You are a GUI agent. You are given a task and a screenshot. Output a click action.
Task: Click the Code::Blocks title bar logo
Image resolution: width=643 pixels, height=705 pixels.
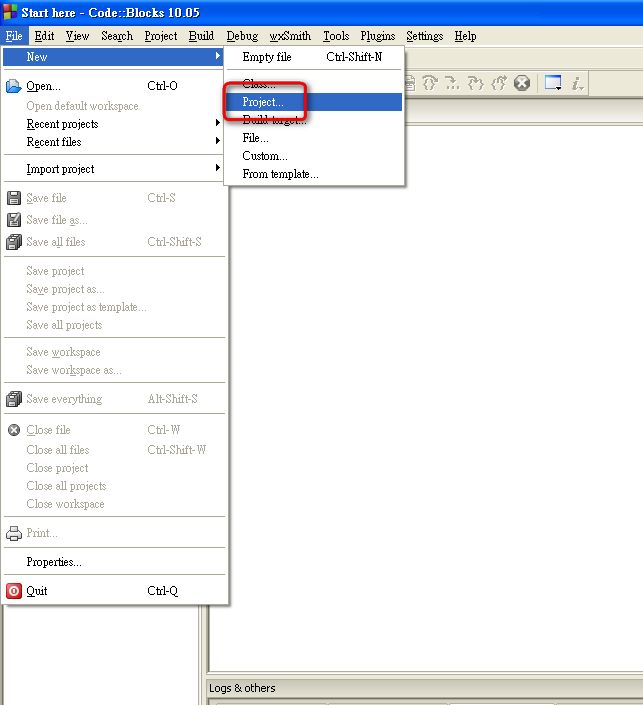tap(9, 12)
